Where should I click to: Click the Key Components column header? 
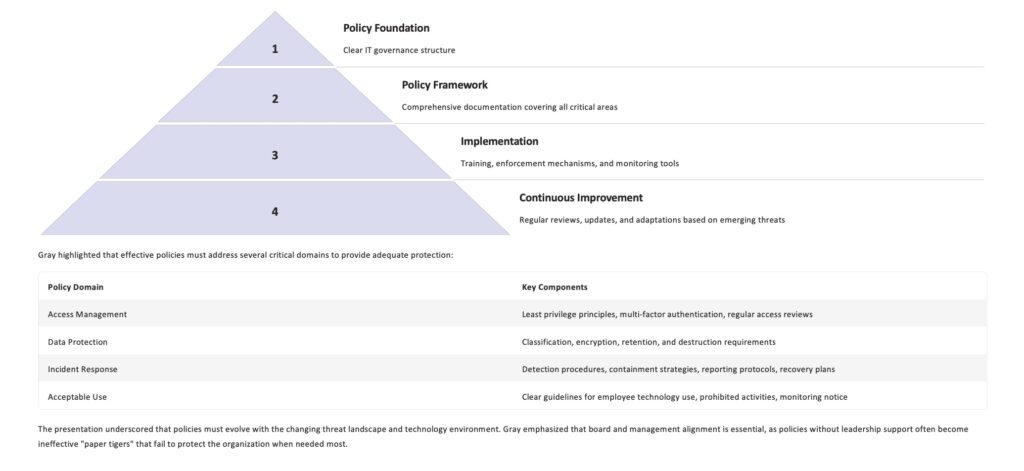[x=554, y=287]
